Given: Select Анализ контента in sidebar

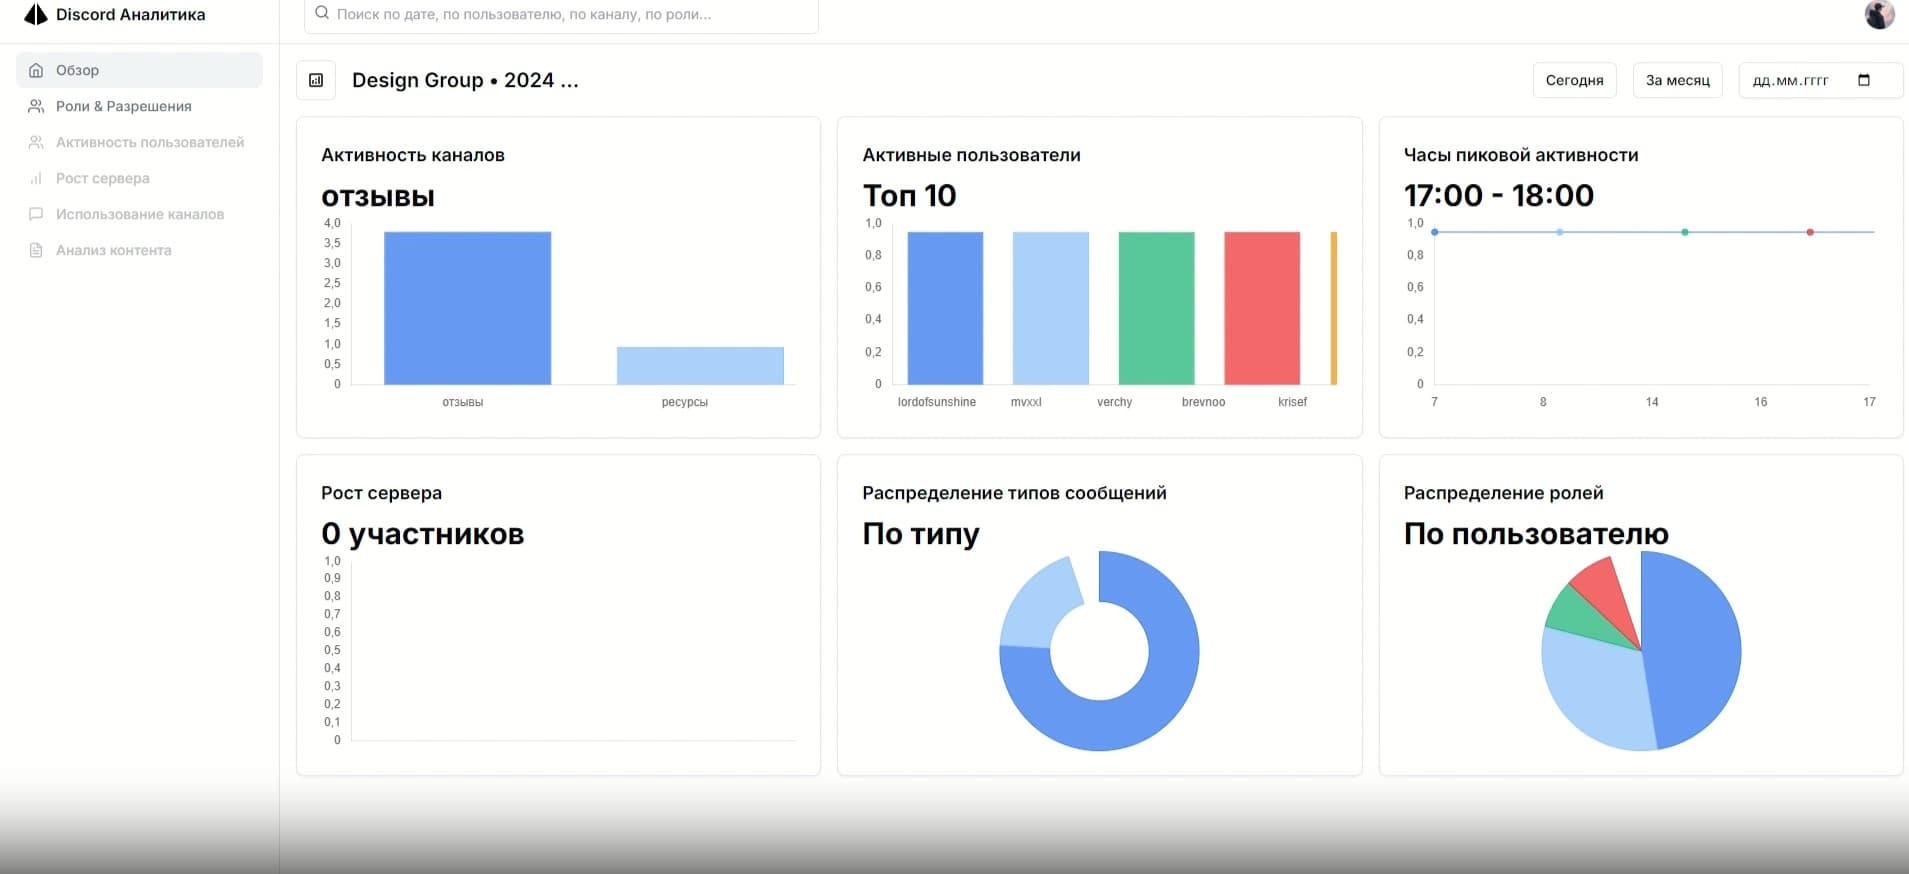Looking at the screenshot, I should coord(139,250).
